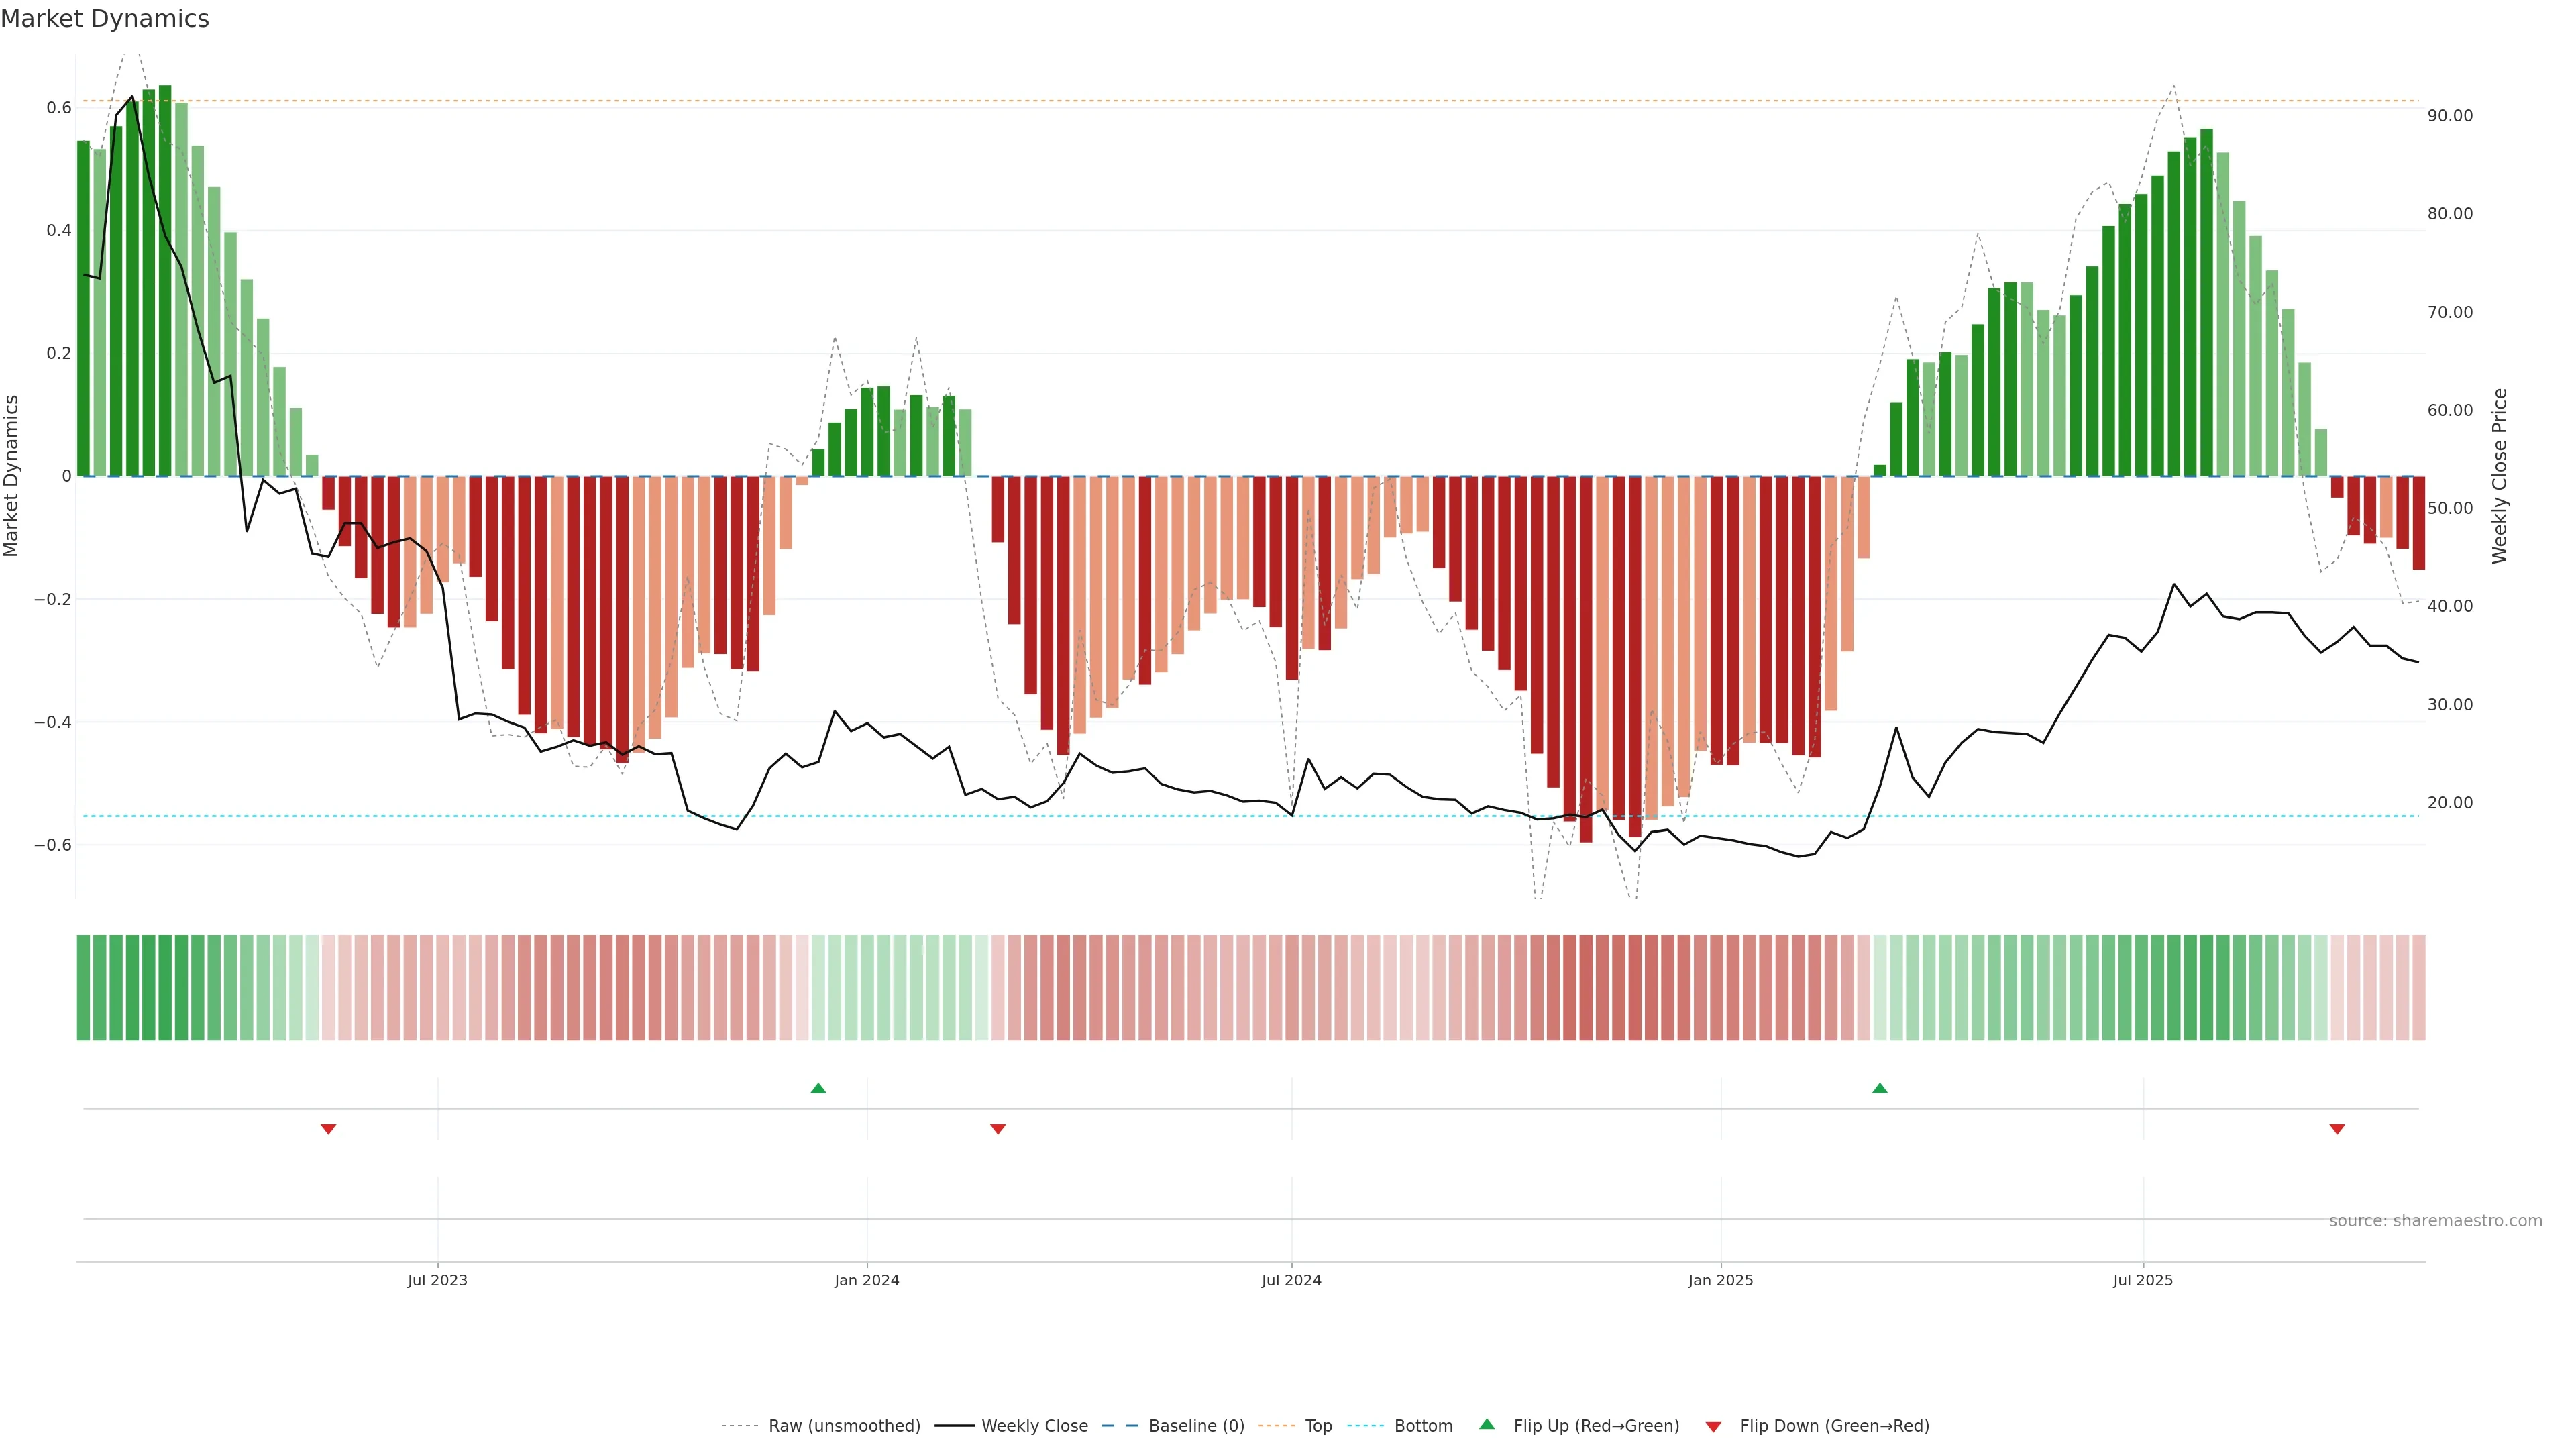Click red flip-down marker after Jul 2025
Viewport: 2576px width, 1449px height.
tap(2337, 1129)
